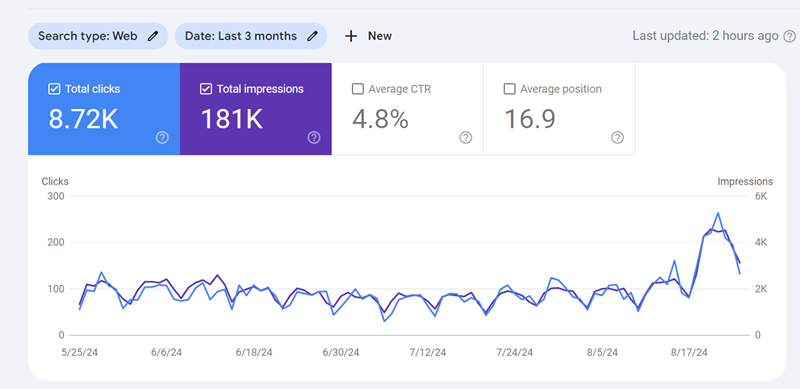Open the Date: Last 3 months chip
Screen dimensions: 800x389
(251, 36)
